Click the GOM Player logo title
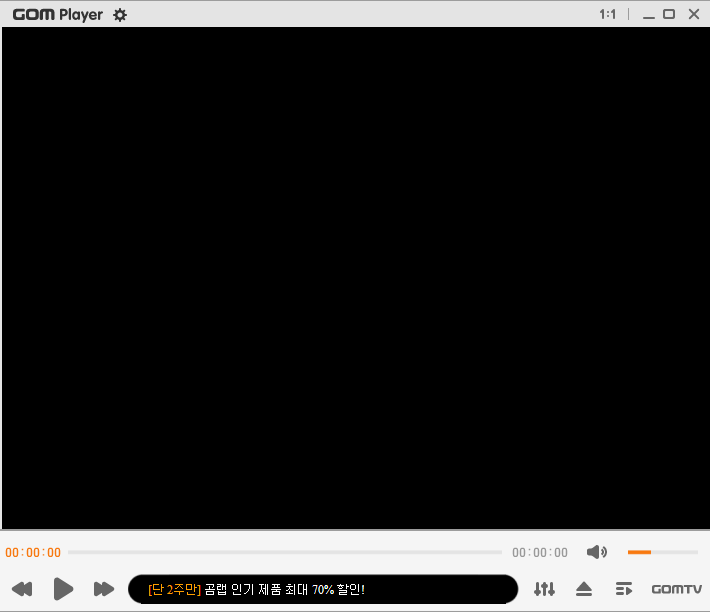This screenshot has width=710, height=612. (x=58, y=14)
